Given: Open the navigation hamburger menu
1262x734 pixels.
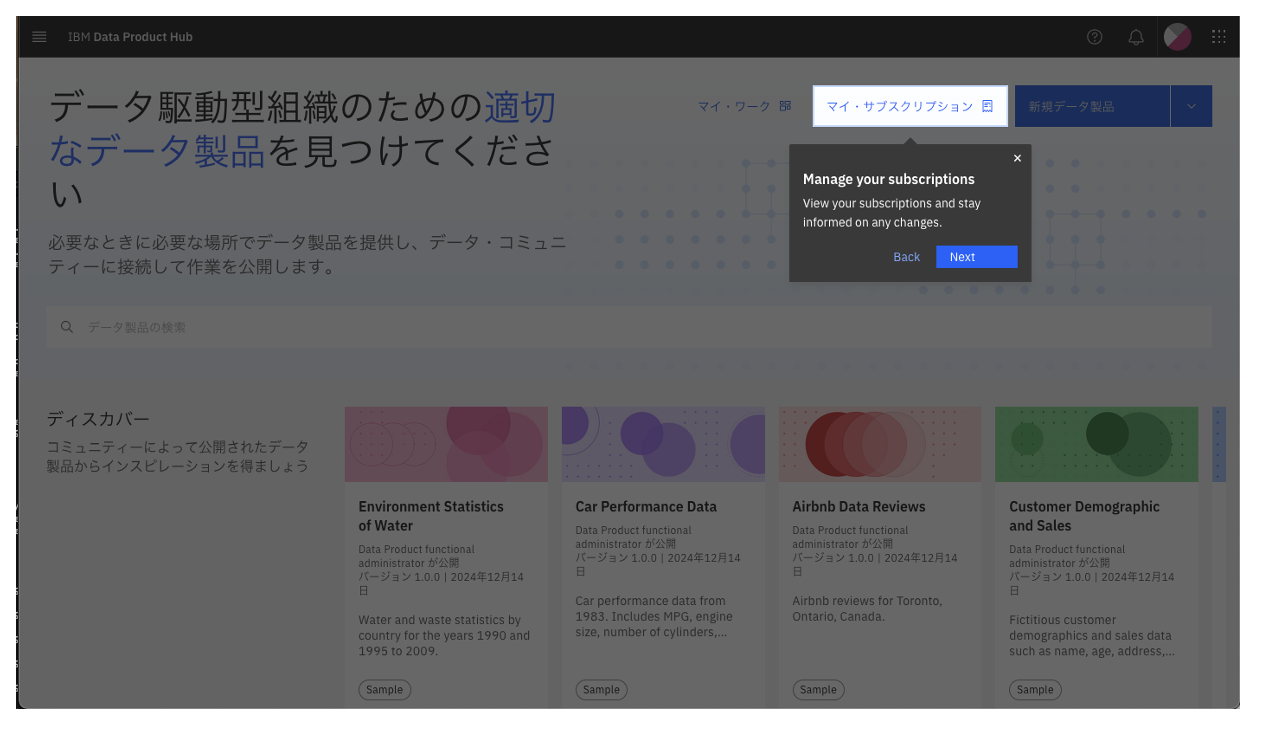Looking at the screenshot, I should 39,36.
